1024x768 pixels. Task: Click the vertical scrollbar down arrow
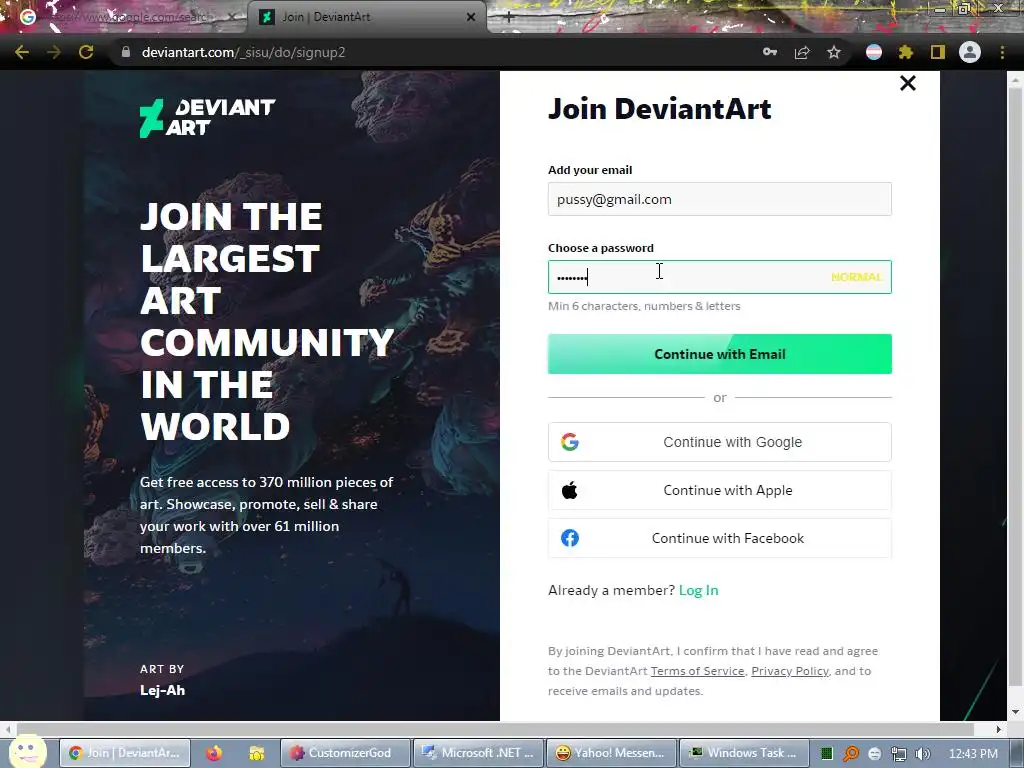coord(1016,712)
